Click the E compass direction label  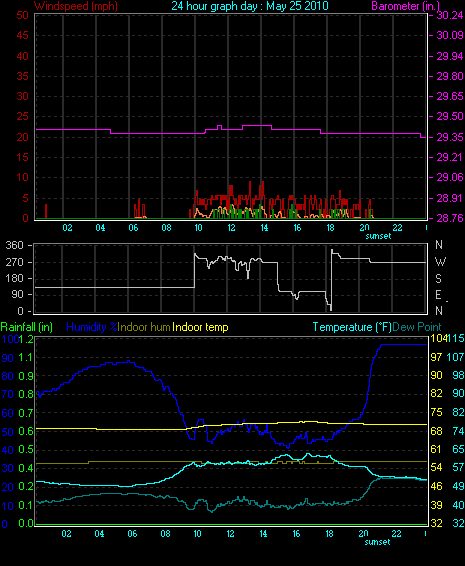[x=438, y=295]
